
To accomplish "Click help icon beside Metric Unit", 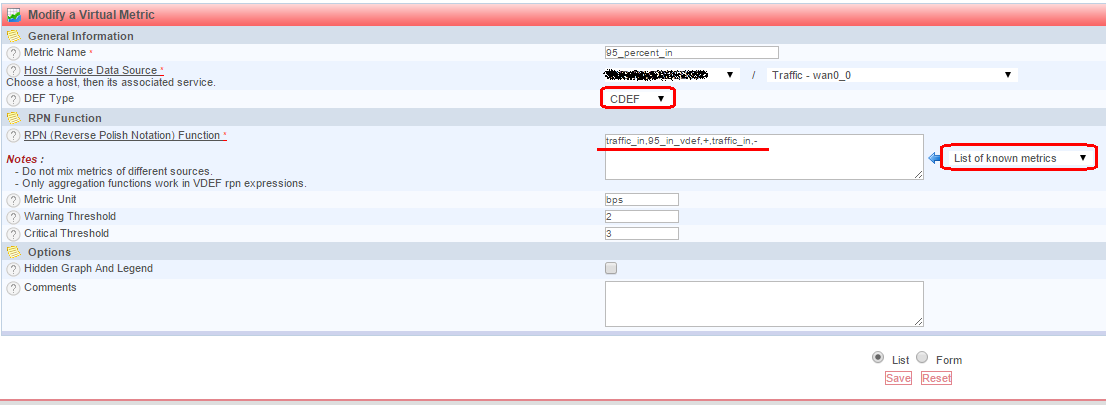I will tap(13, 200).
